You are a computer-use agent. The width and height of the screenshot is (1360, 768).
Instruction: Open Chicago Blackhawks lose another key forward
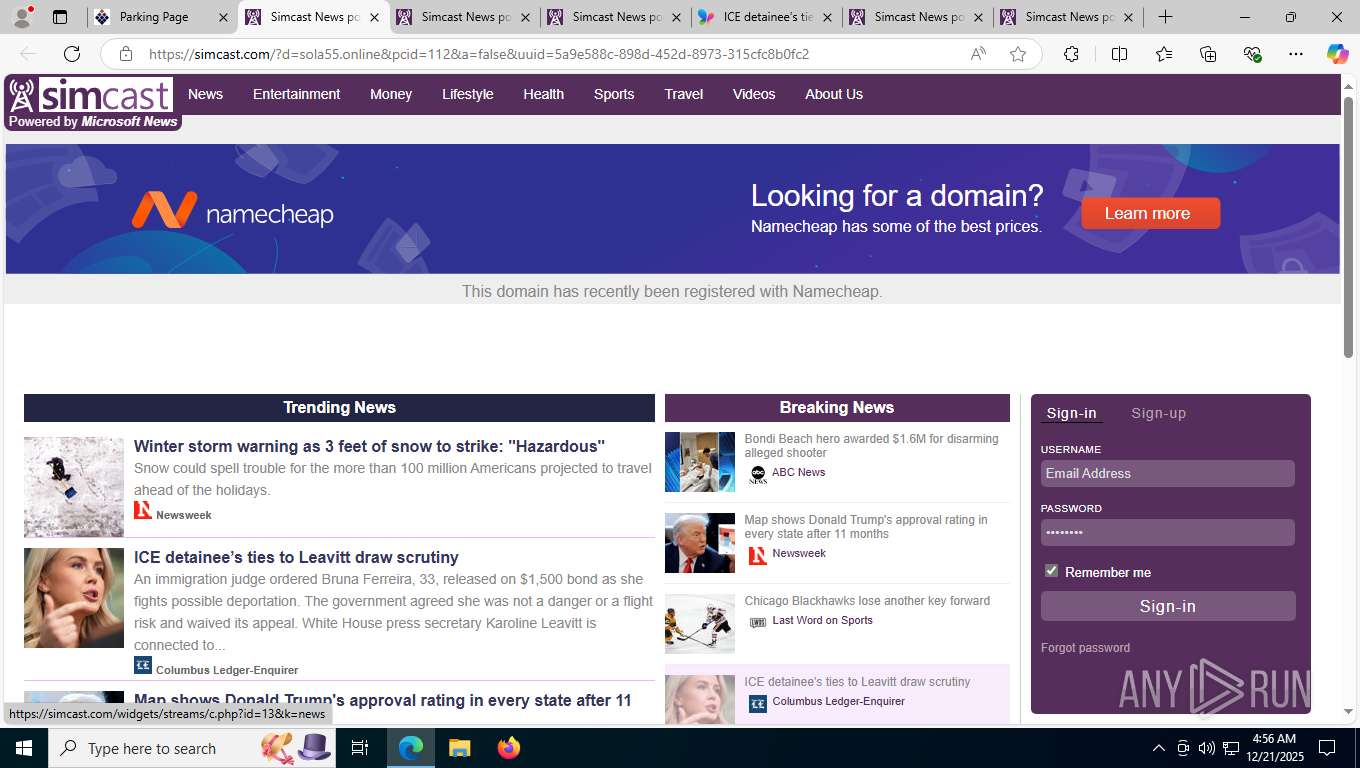pyautogui.click(x=867, y=601)
